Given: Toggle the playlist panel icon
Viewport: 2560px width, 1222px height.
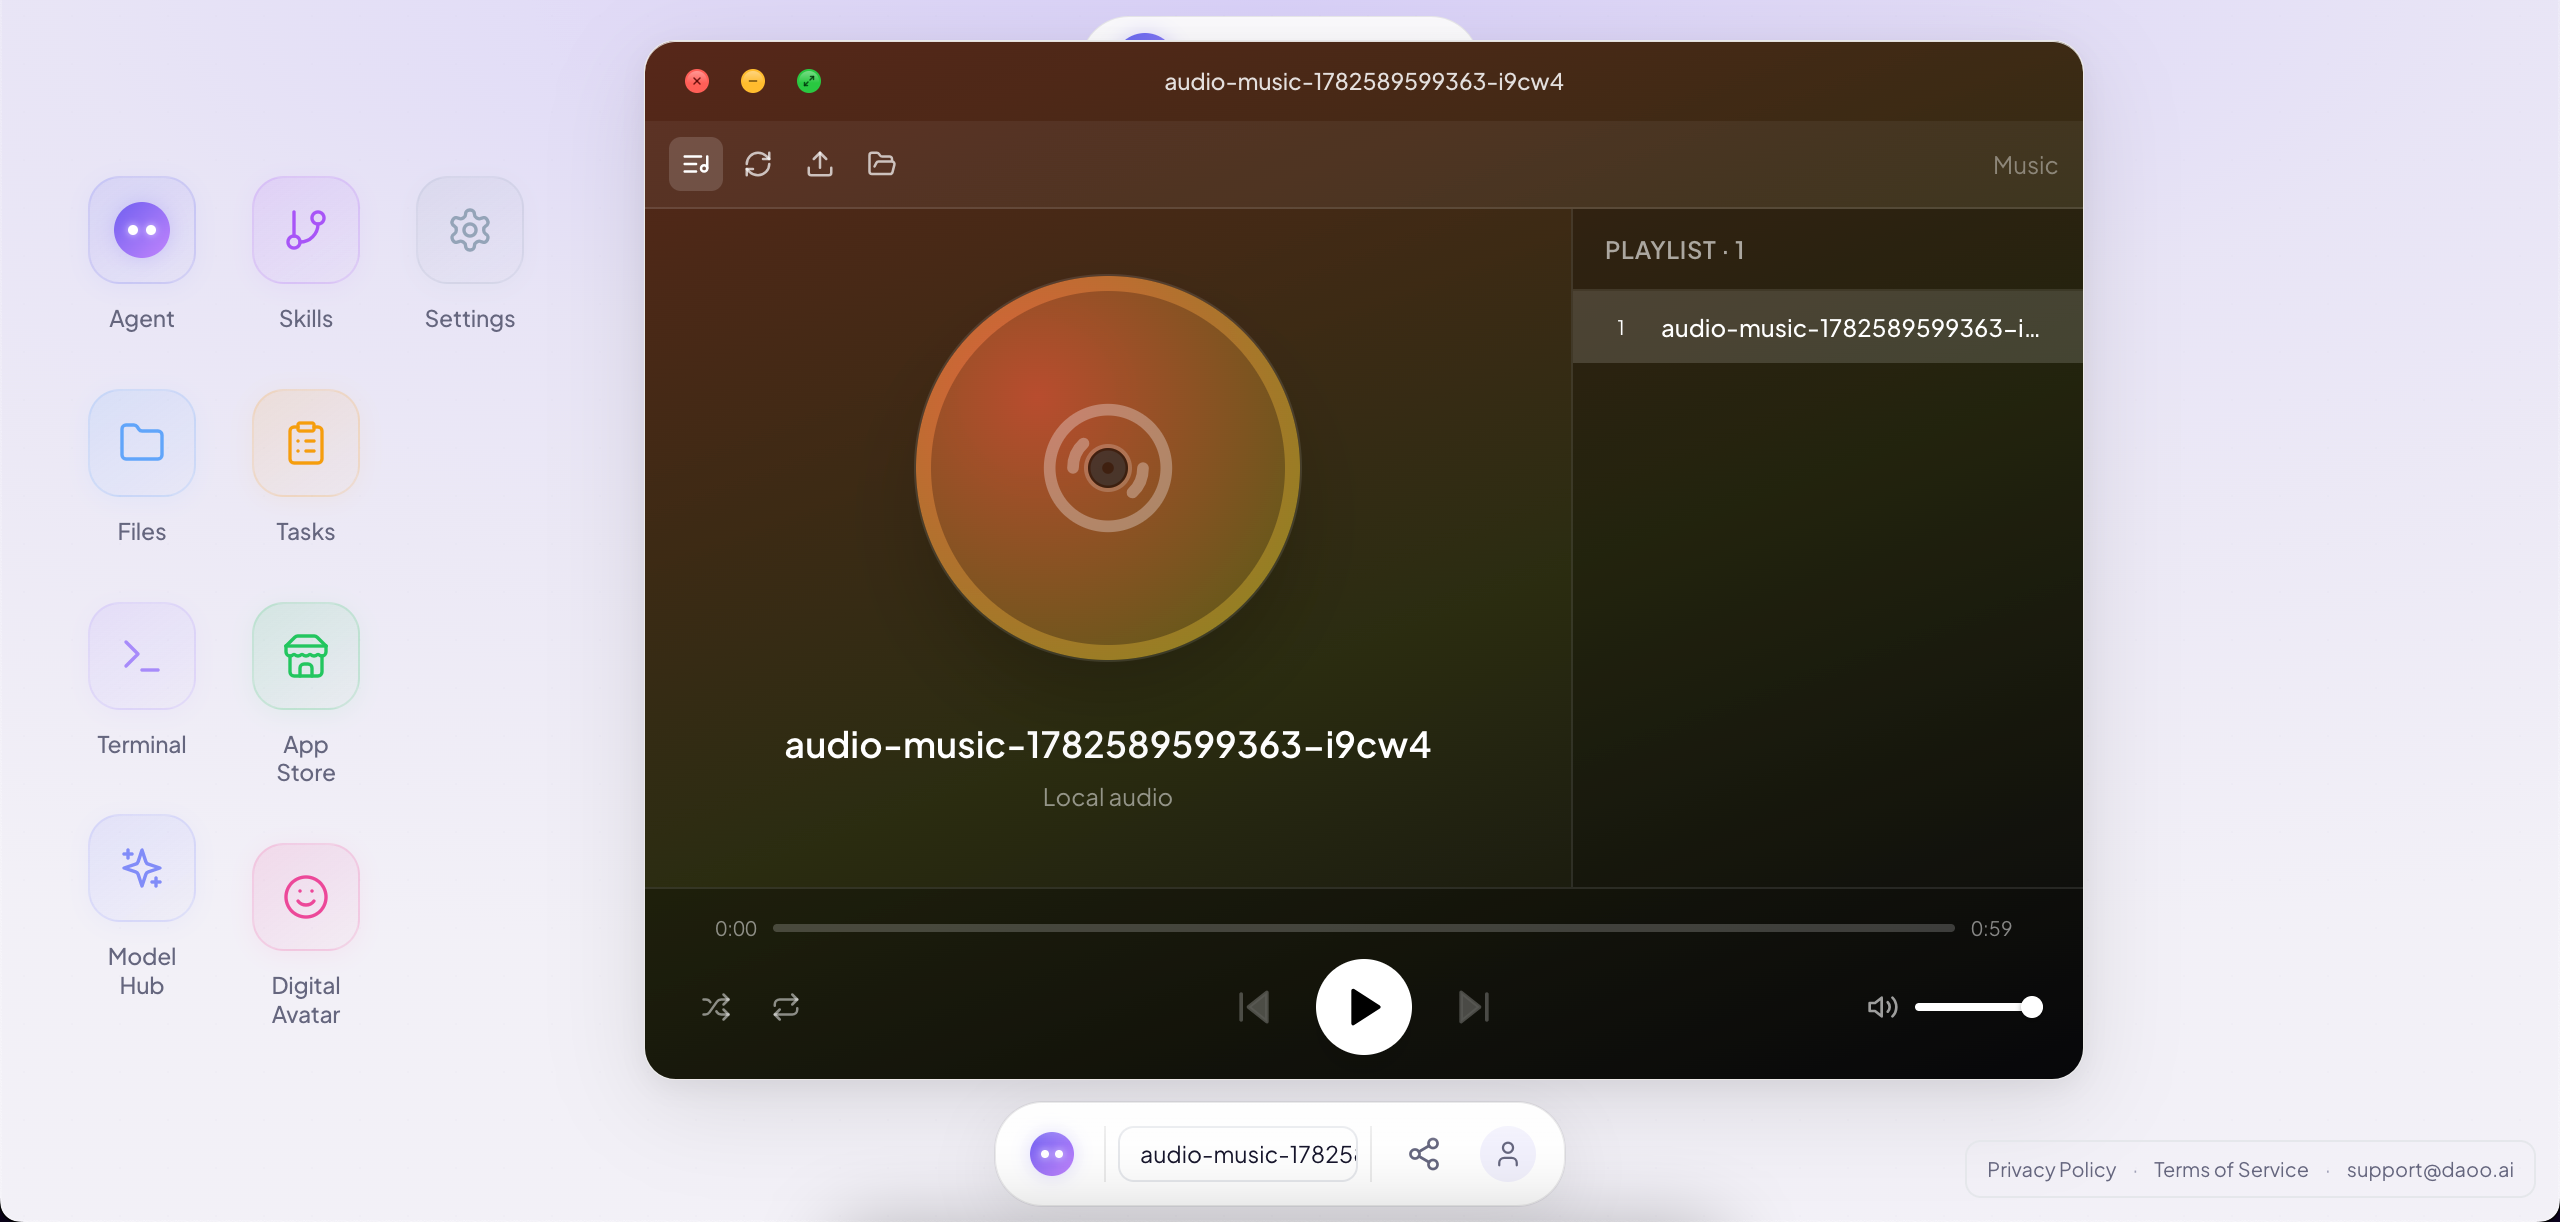Looking at the screenshot, I should pyautogui.click(x=695, y=164).
